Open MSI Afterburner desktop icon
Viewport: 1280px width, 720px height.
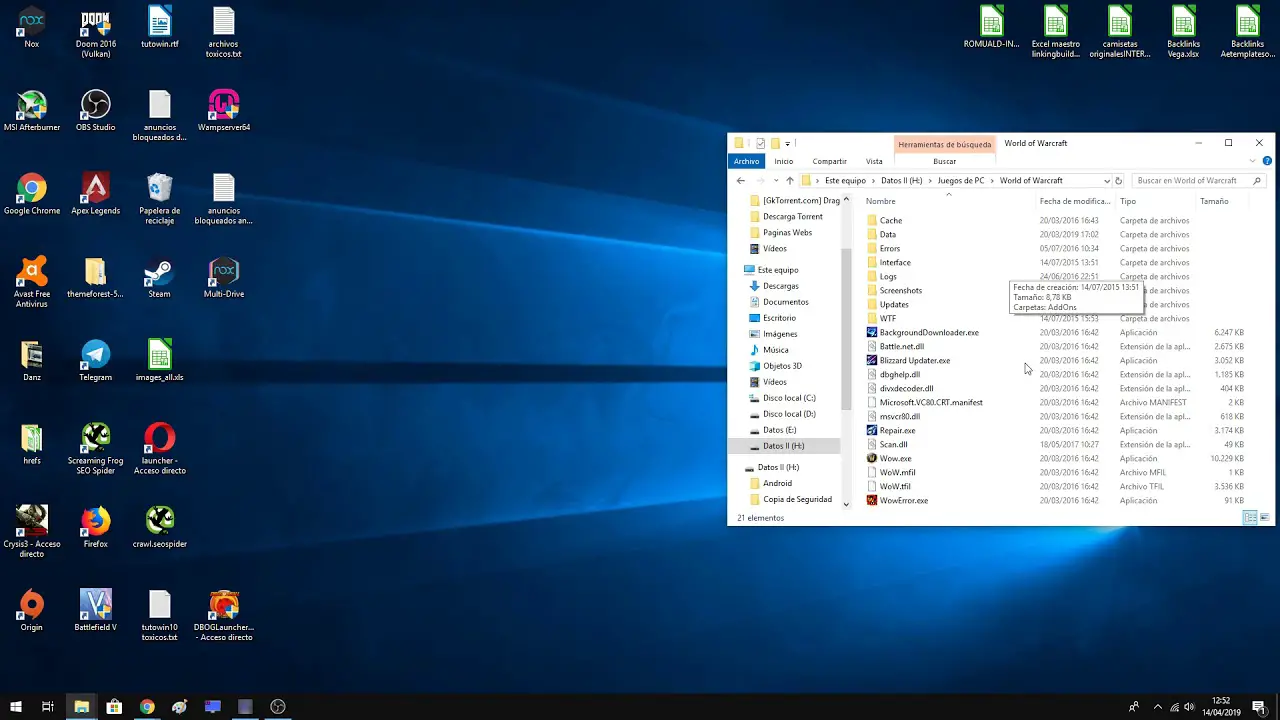[31, 111]
